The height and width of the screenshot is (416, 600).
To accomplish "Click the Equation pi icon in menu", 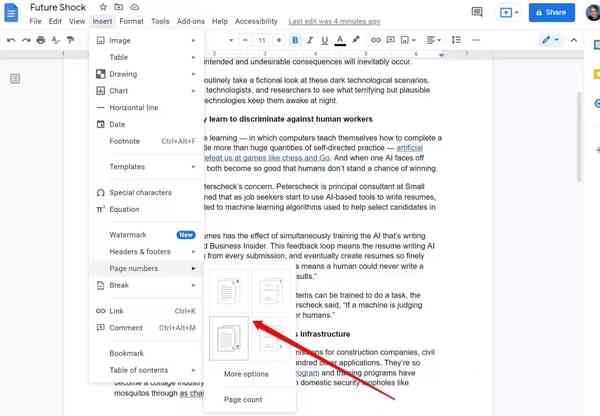I will [101, 209].
